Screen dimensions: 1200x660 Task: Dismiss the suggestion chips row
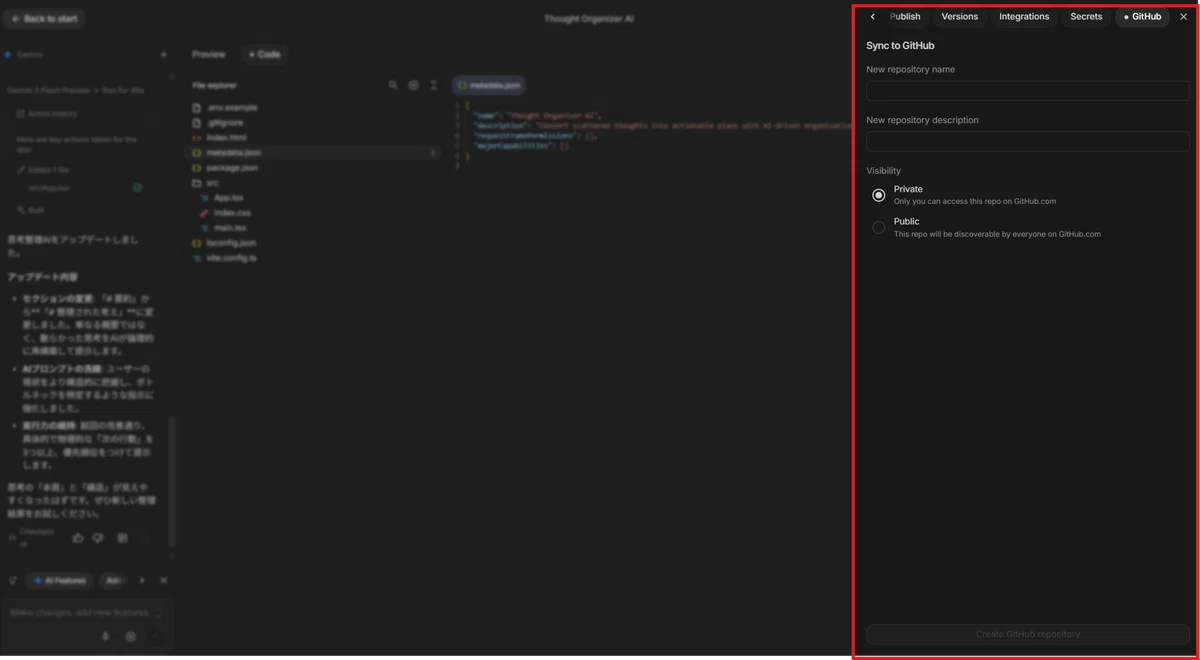(164, 580)
